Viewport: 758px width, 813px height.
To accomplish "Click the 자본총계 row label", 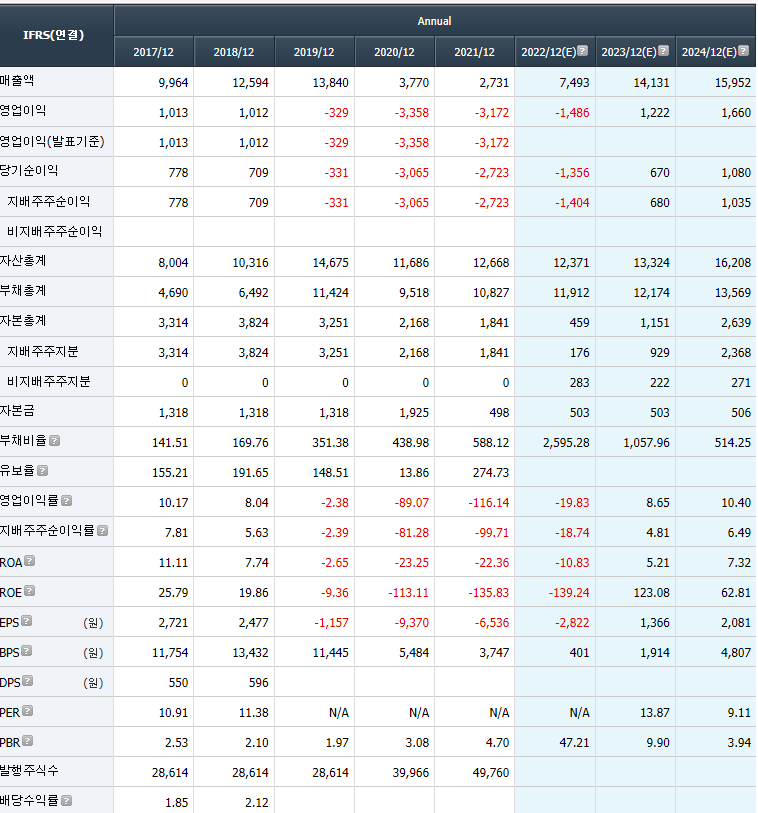I will pyautogui.click(x=23, y=321).
